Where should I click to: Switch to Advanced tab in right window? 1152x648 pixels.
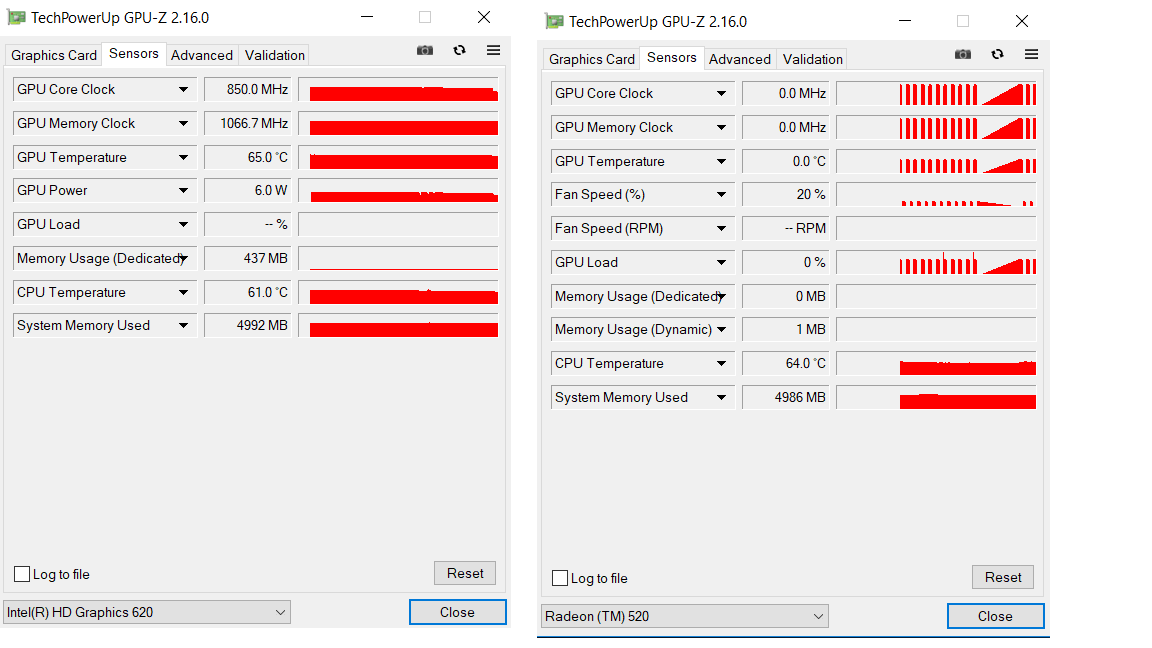coord(740,60)
